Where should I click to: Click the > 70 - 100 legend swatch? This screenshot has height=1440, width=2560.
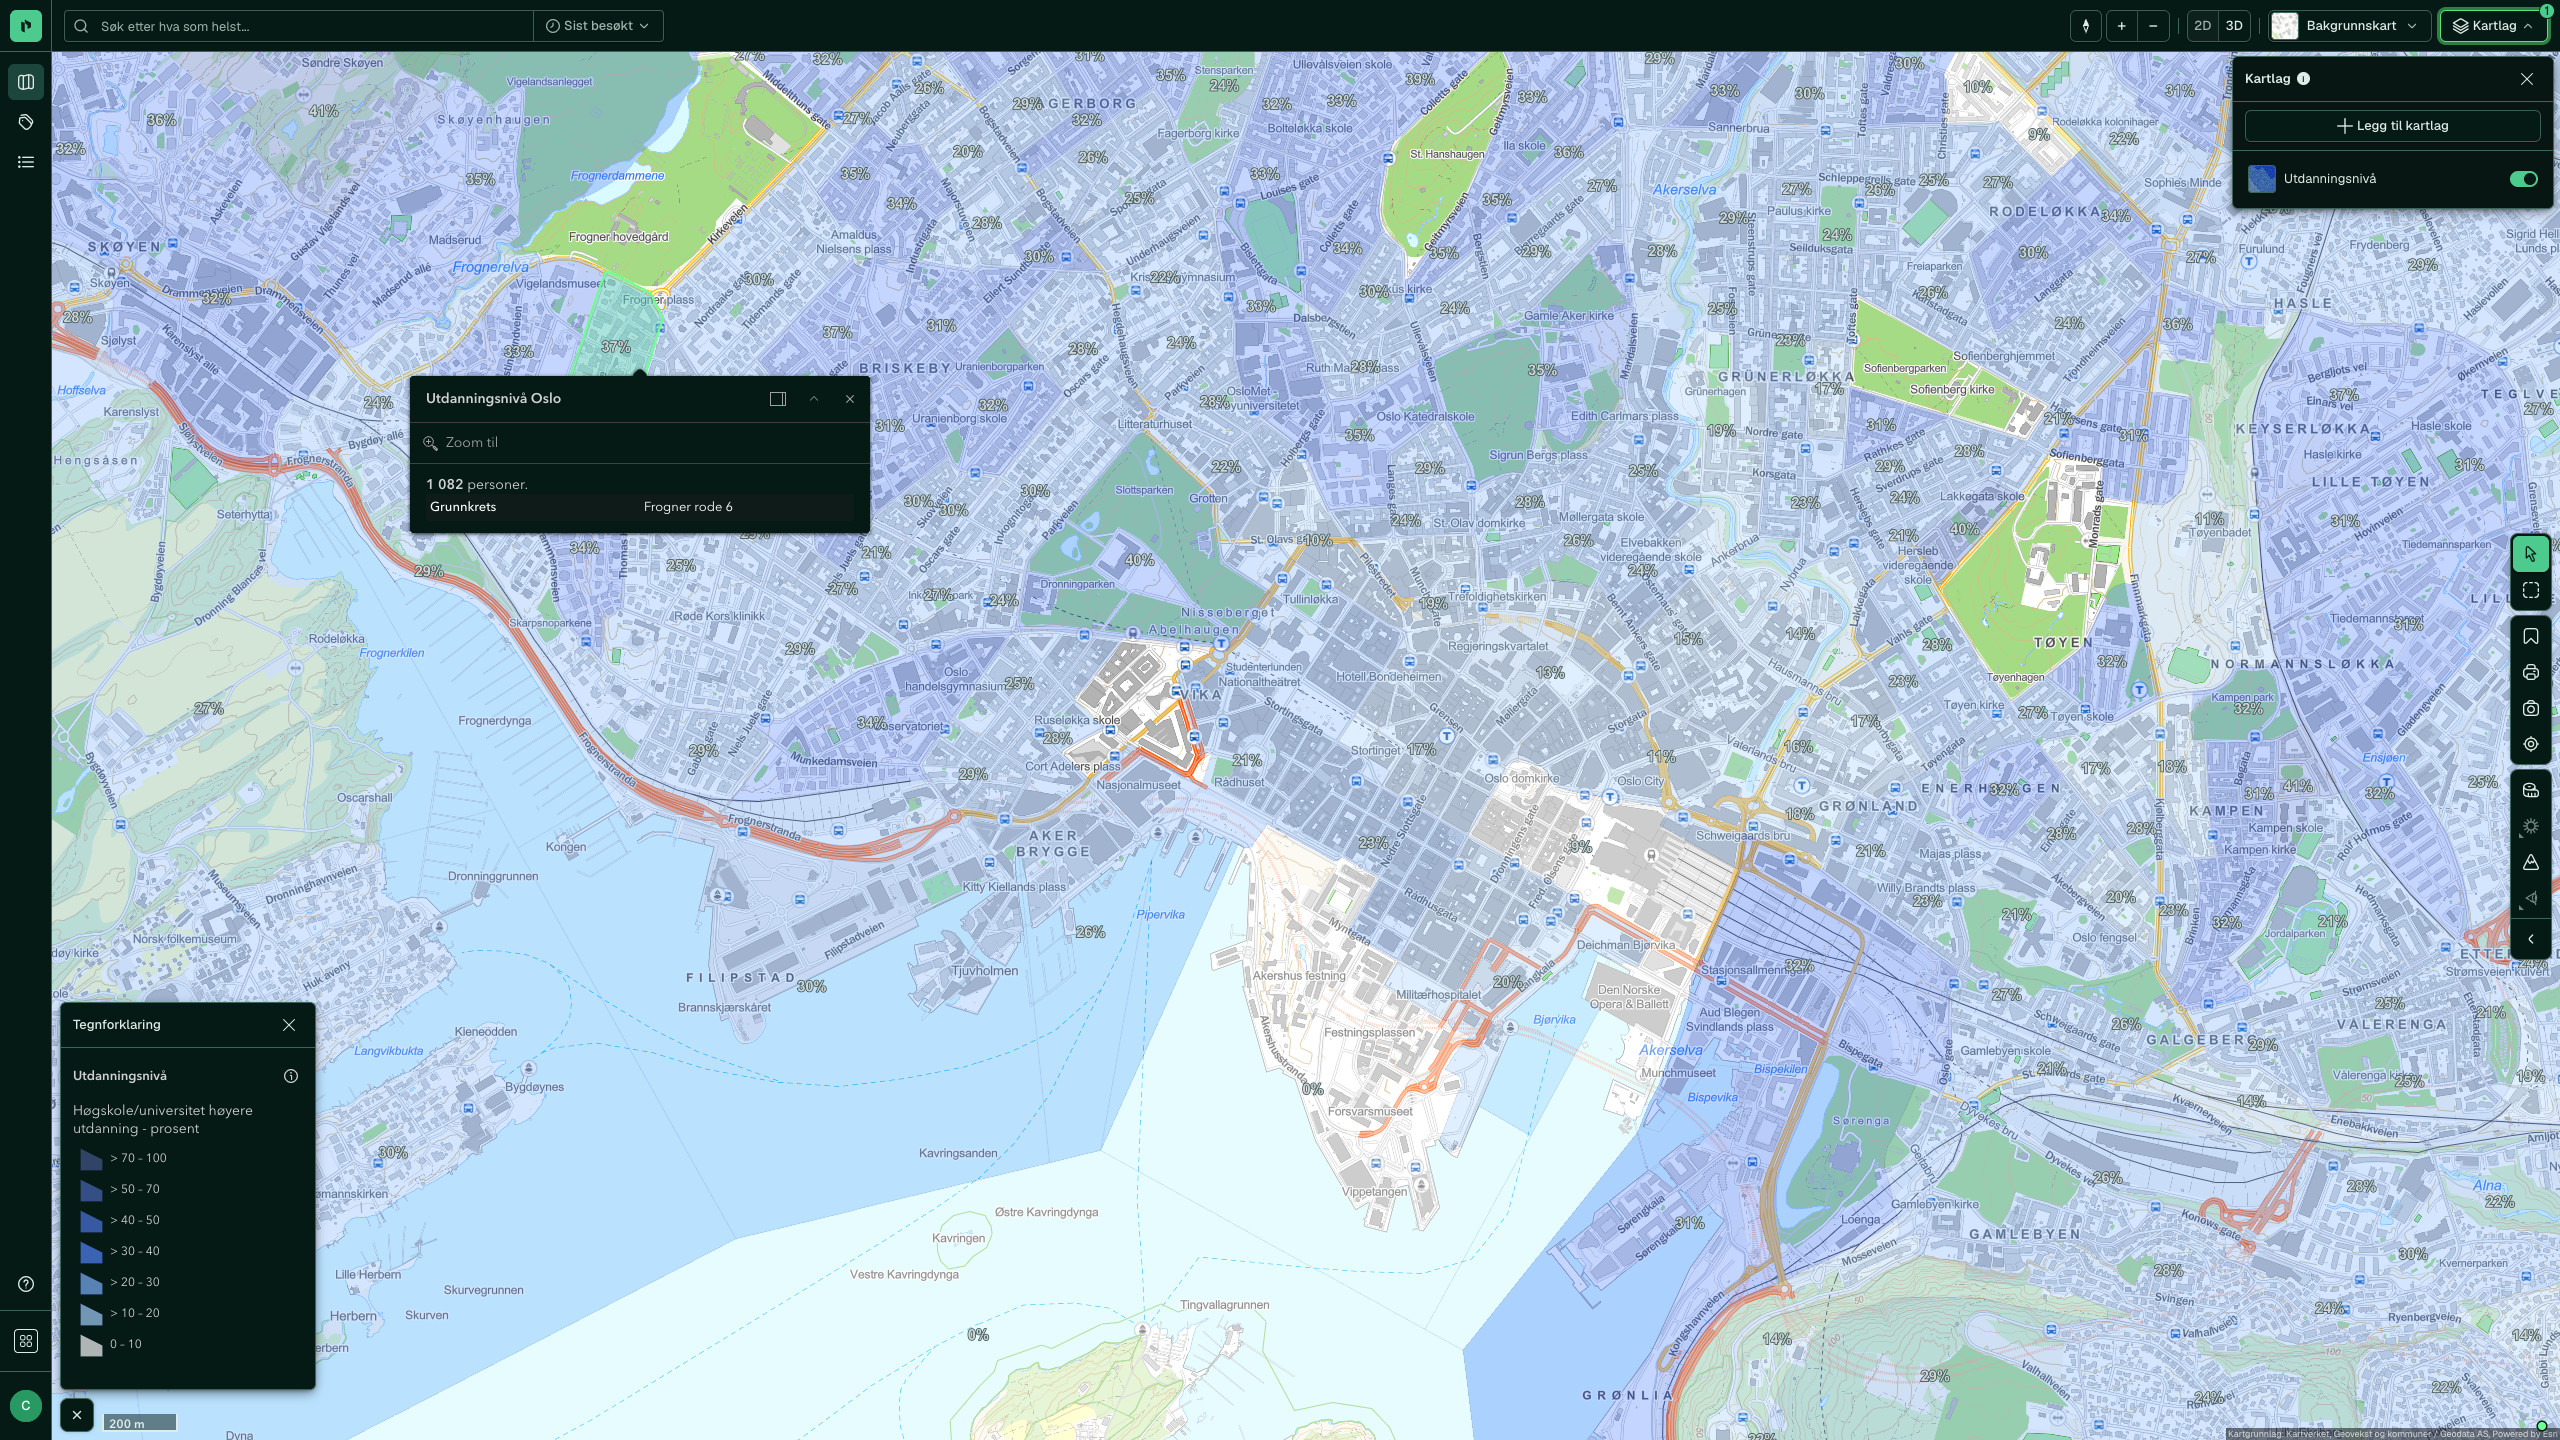(91, 1159)
